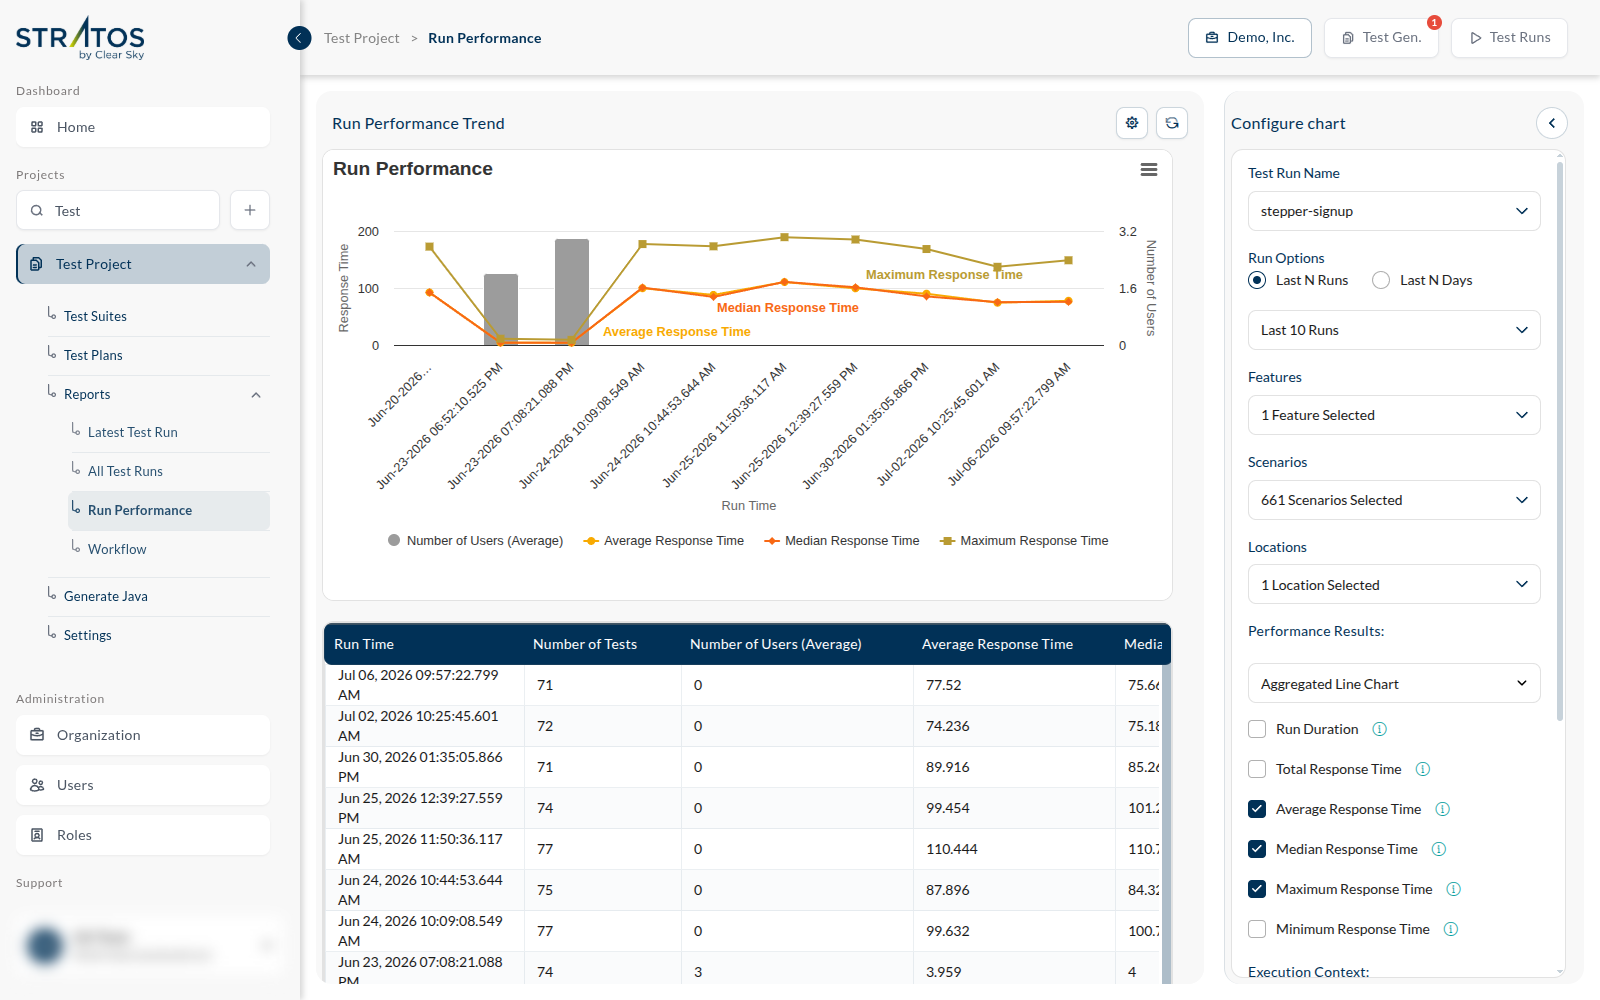
Task: Open the Last 10 Runs dropdown
Action: pos(1394,330)
